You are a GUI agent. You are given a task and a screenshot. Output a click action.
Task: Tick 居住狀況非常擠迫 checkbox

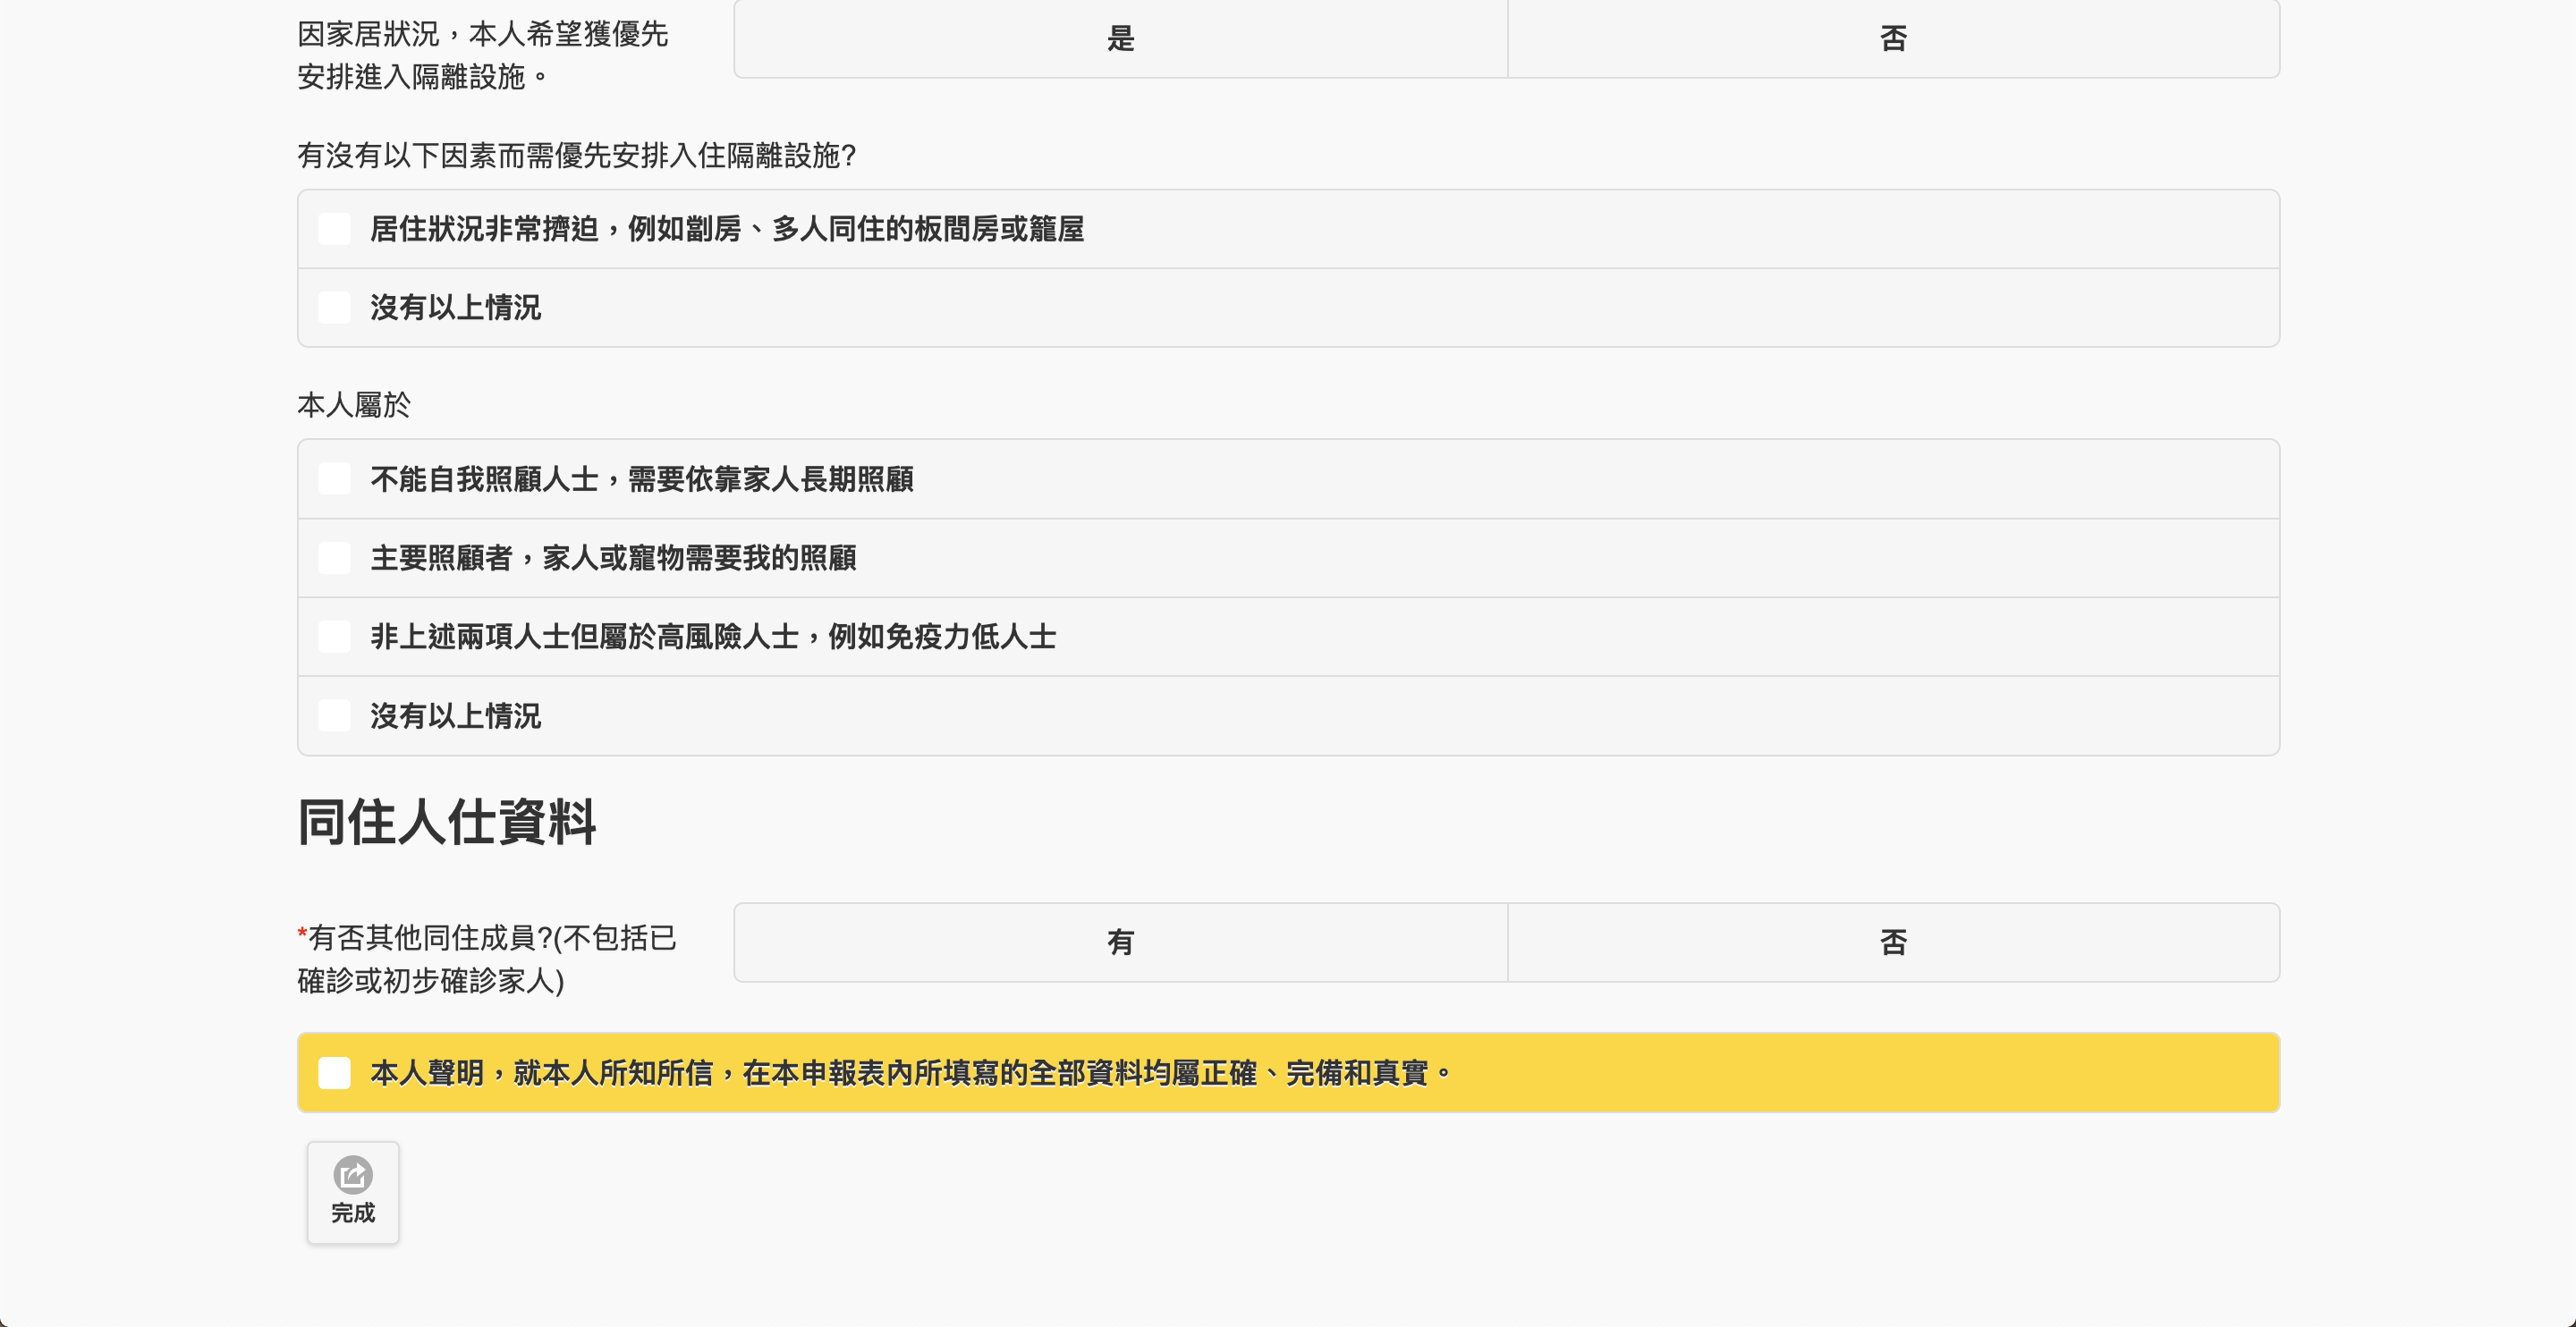point(334,229)
